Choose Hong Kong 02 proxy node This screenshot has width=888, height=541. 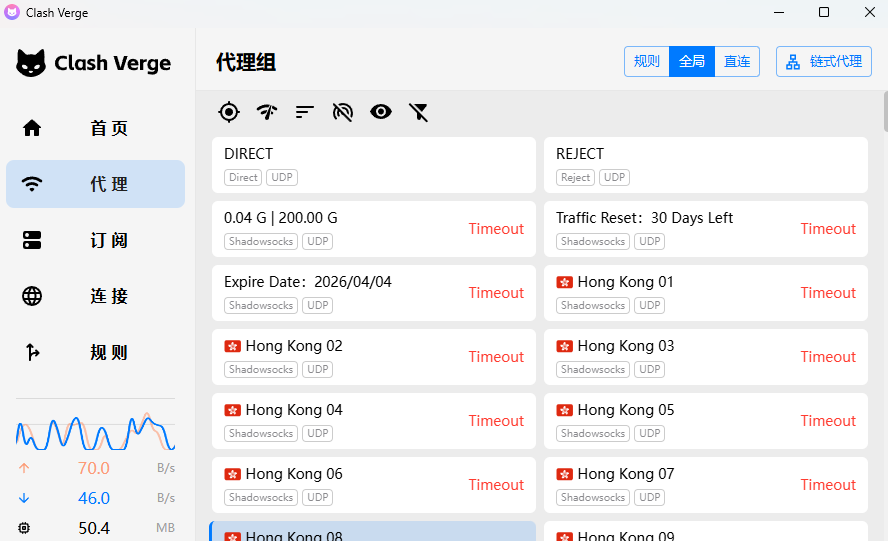point(374,357)
